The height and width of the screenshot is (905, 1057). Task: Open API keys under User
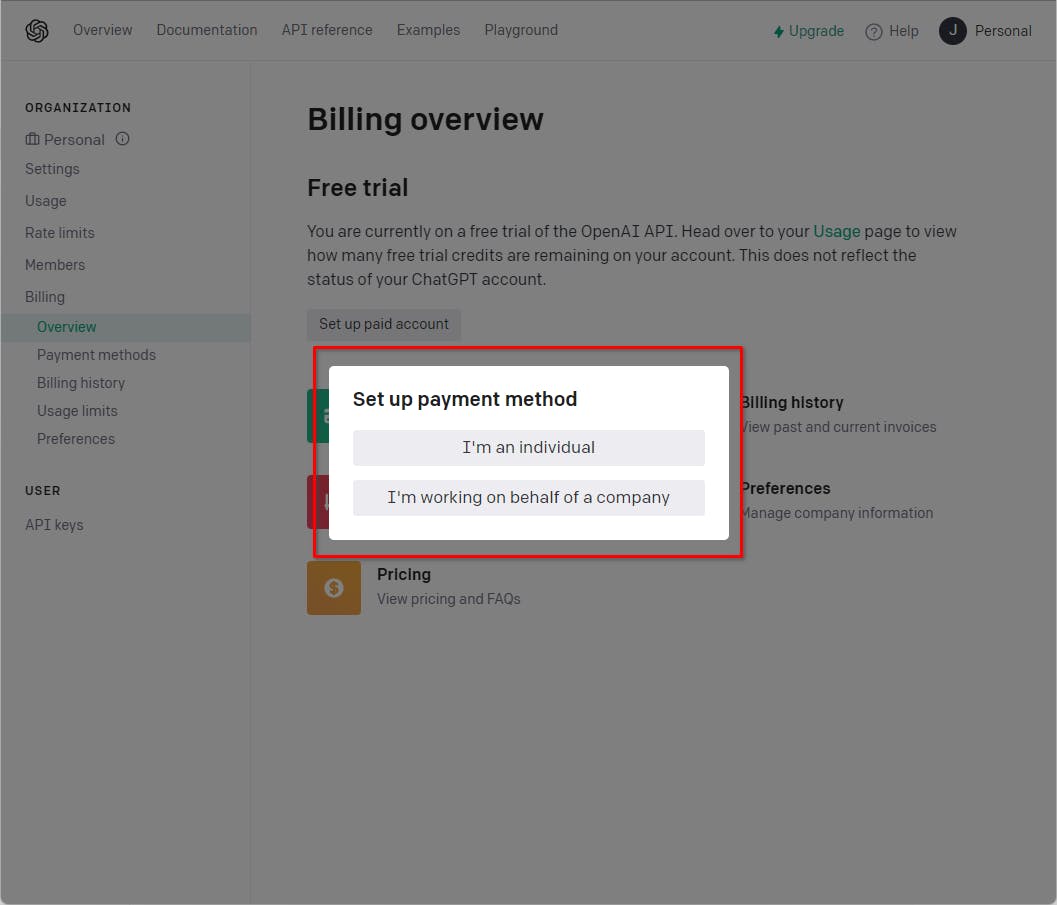click(x=54, y=525)
